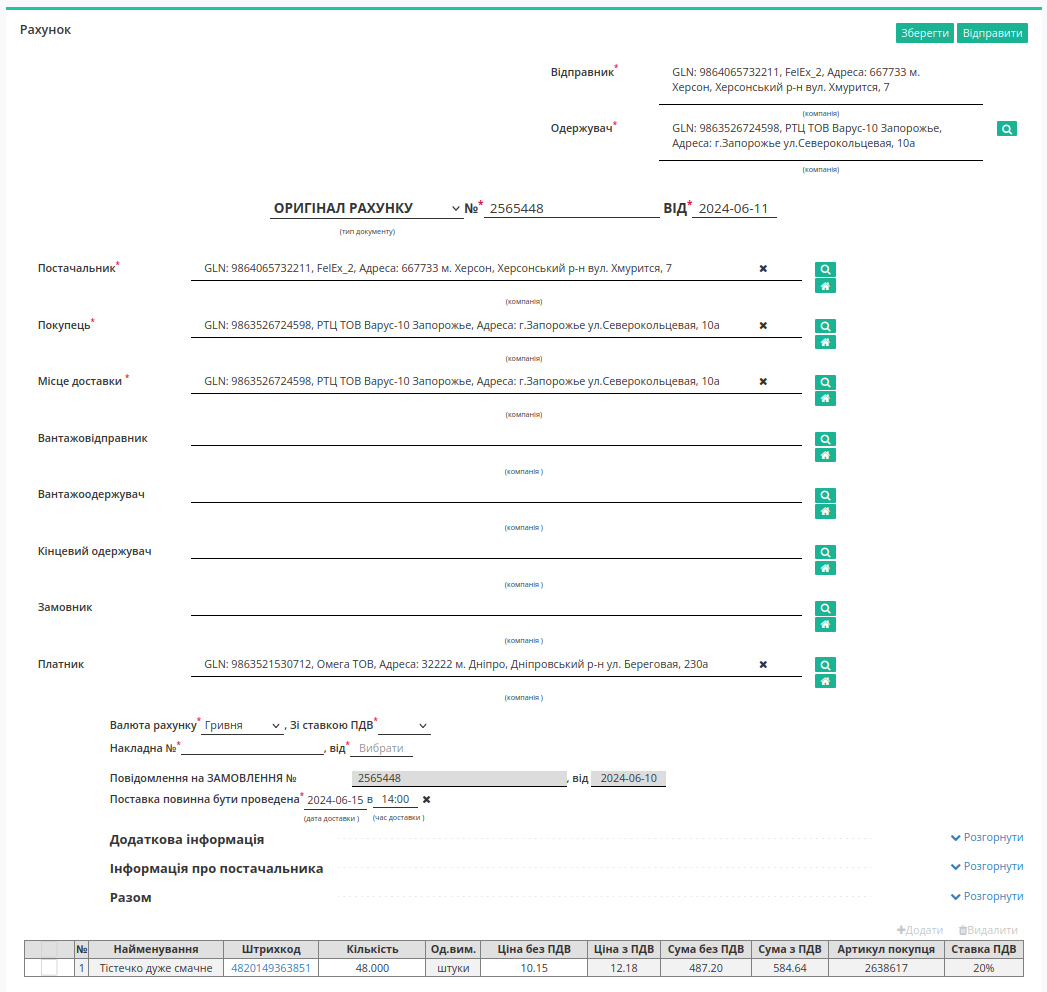Clear the Постачальник field with X
Image resolution: width=1047 pixels, height=992 pixels.
point(763,268)
